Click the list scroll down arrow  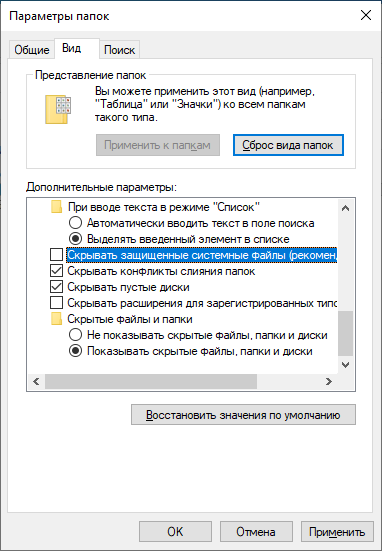345,365
